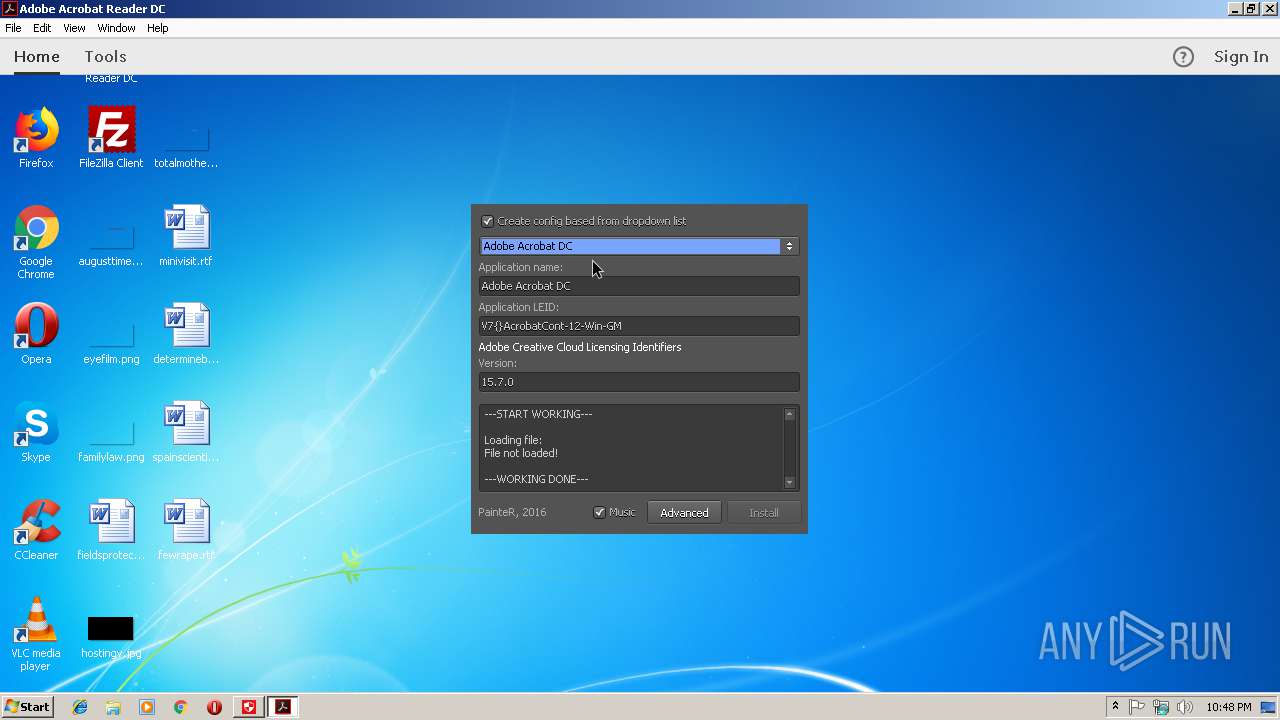Open the volume speaker tray icon

tap(1185, 707)
